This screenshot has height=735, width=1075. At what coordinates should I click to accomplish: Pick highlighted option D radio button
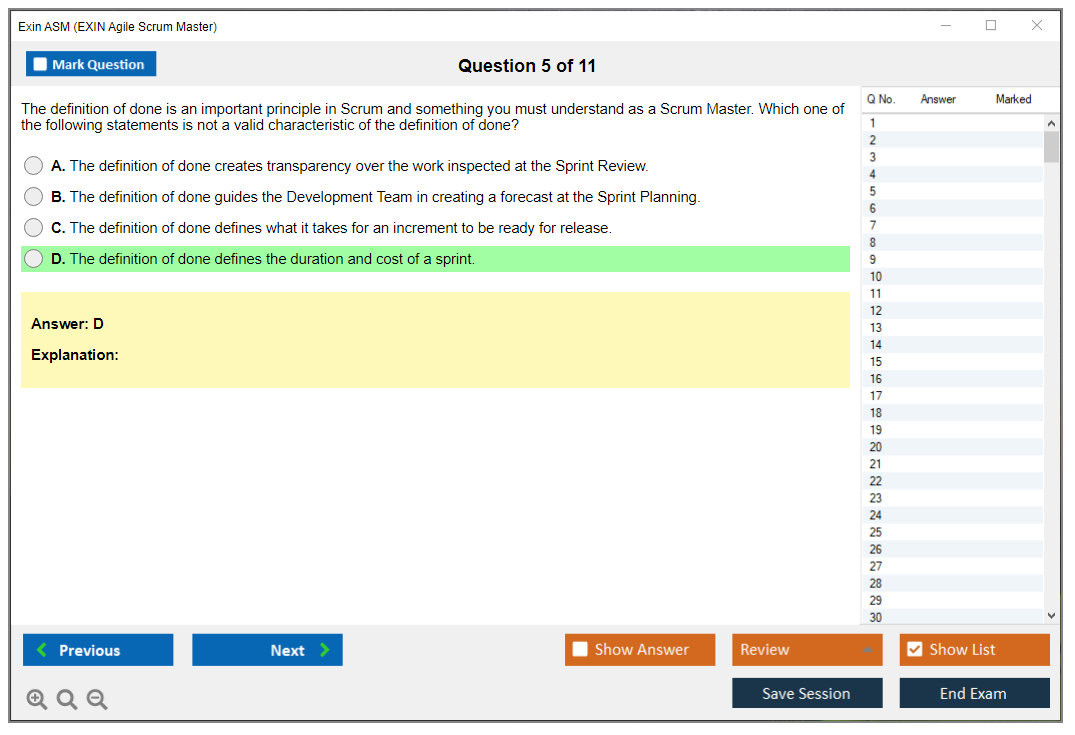point(34,259)
